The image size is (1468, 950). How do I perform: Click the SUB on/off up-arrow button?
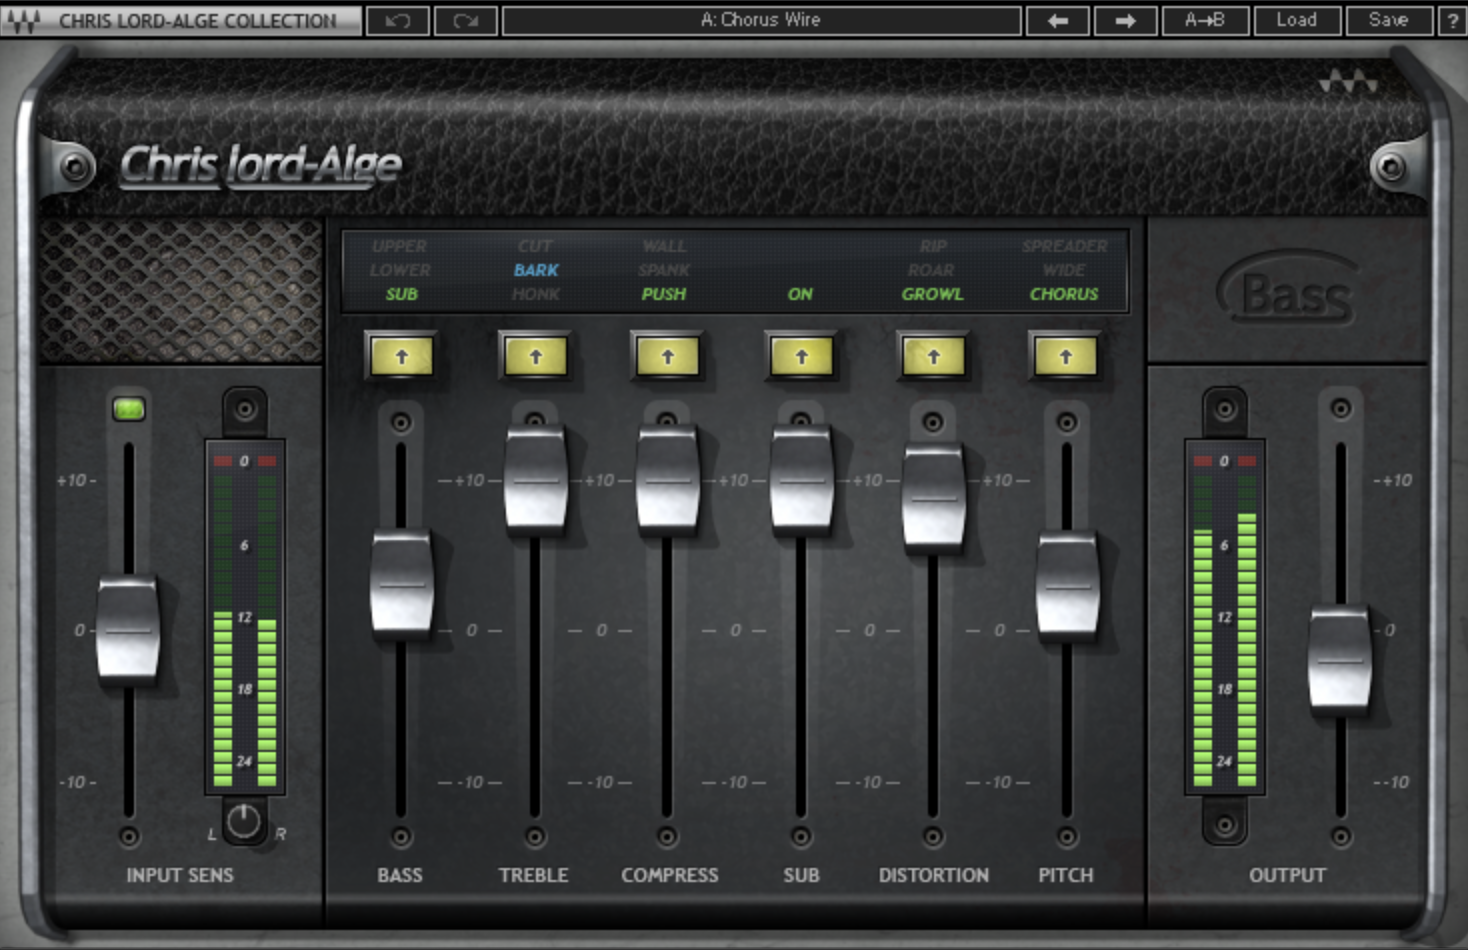click(801, 357)
